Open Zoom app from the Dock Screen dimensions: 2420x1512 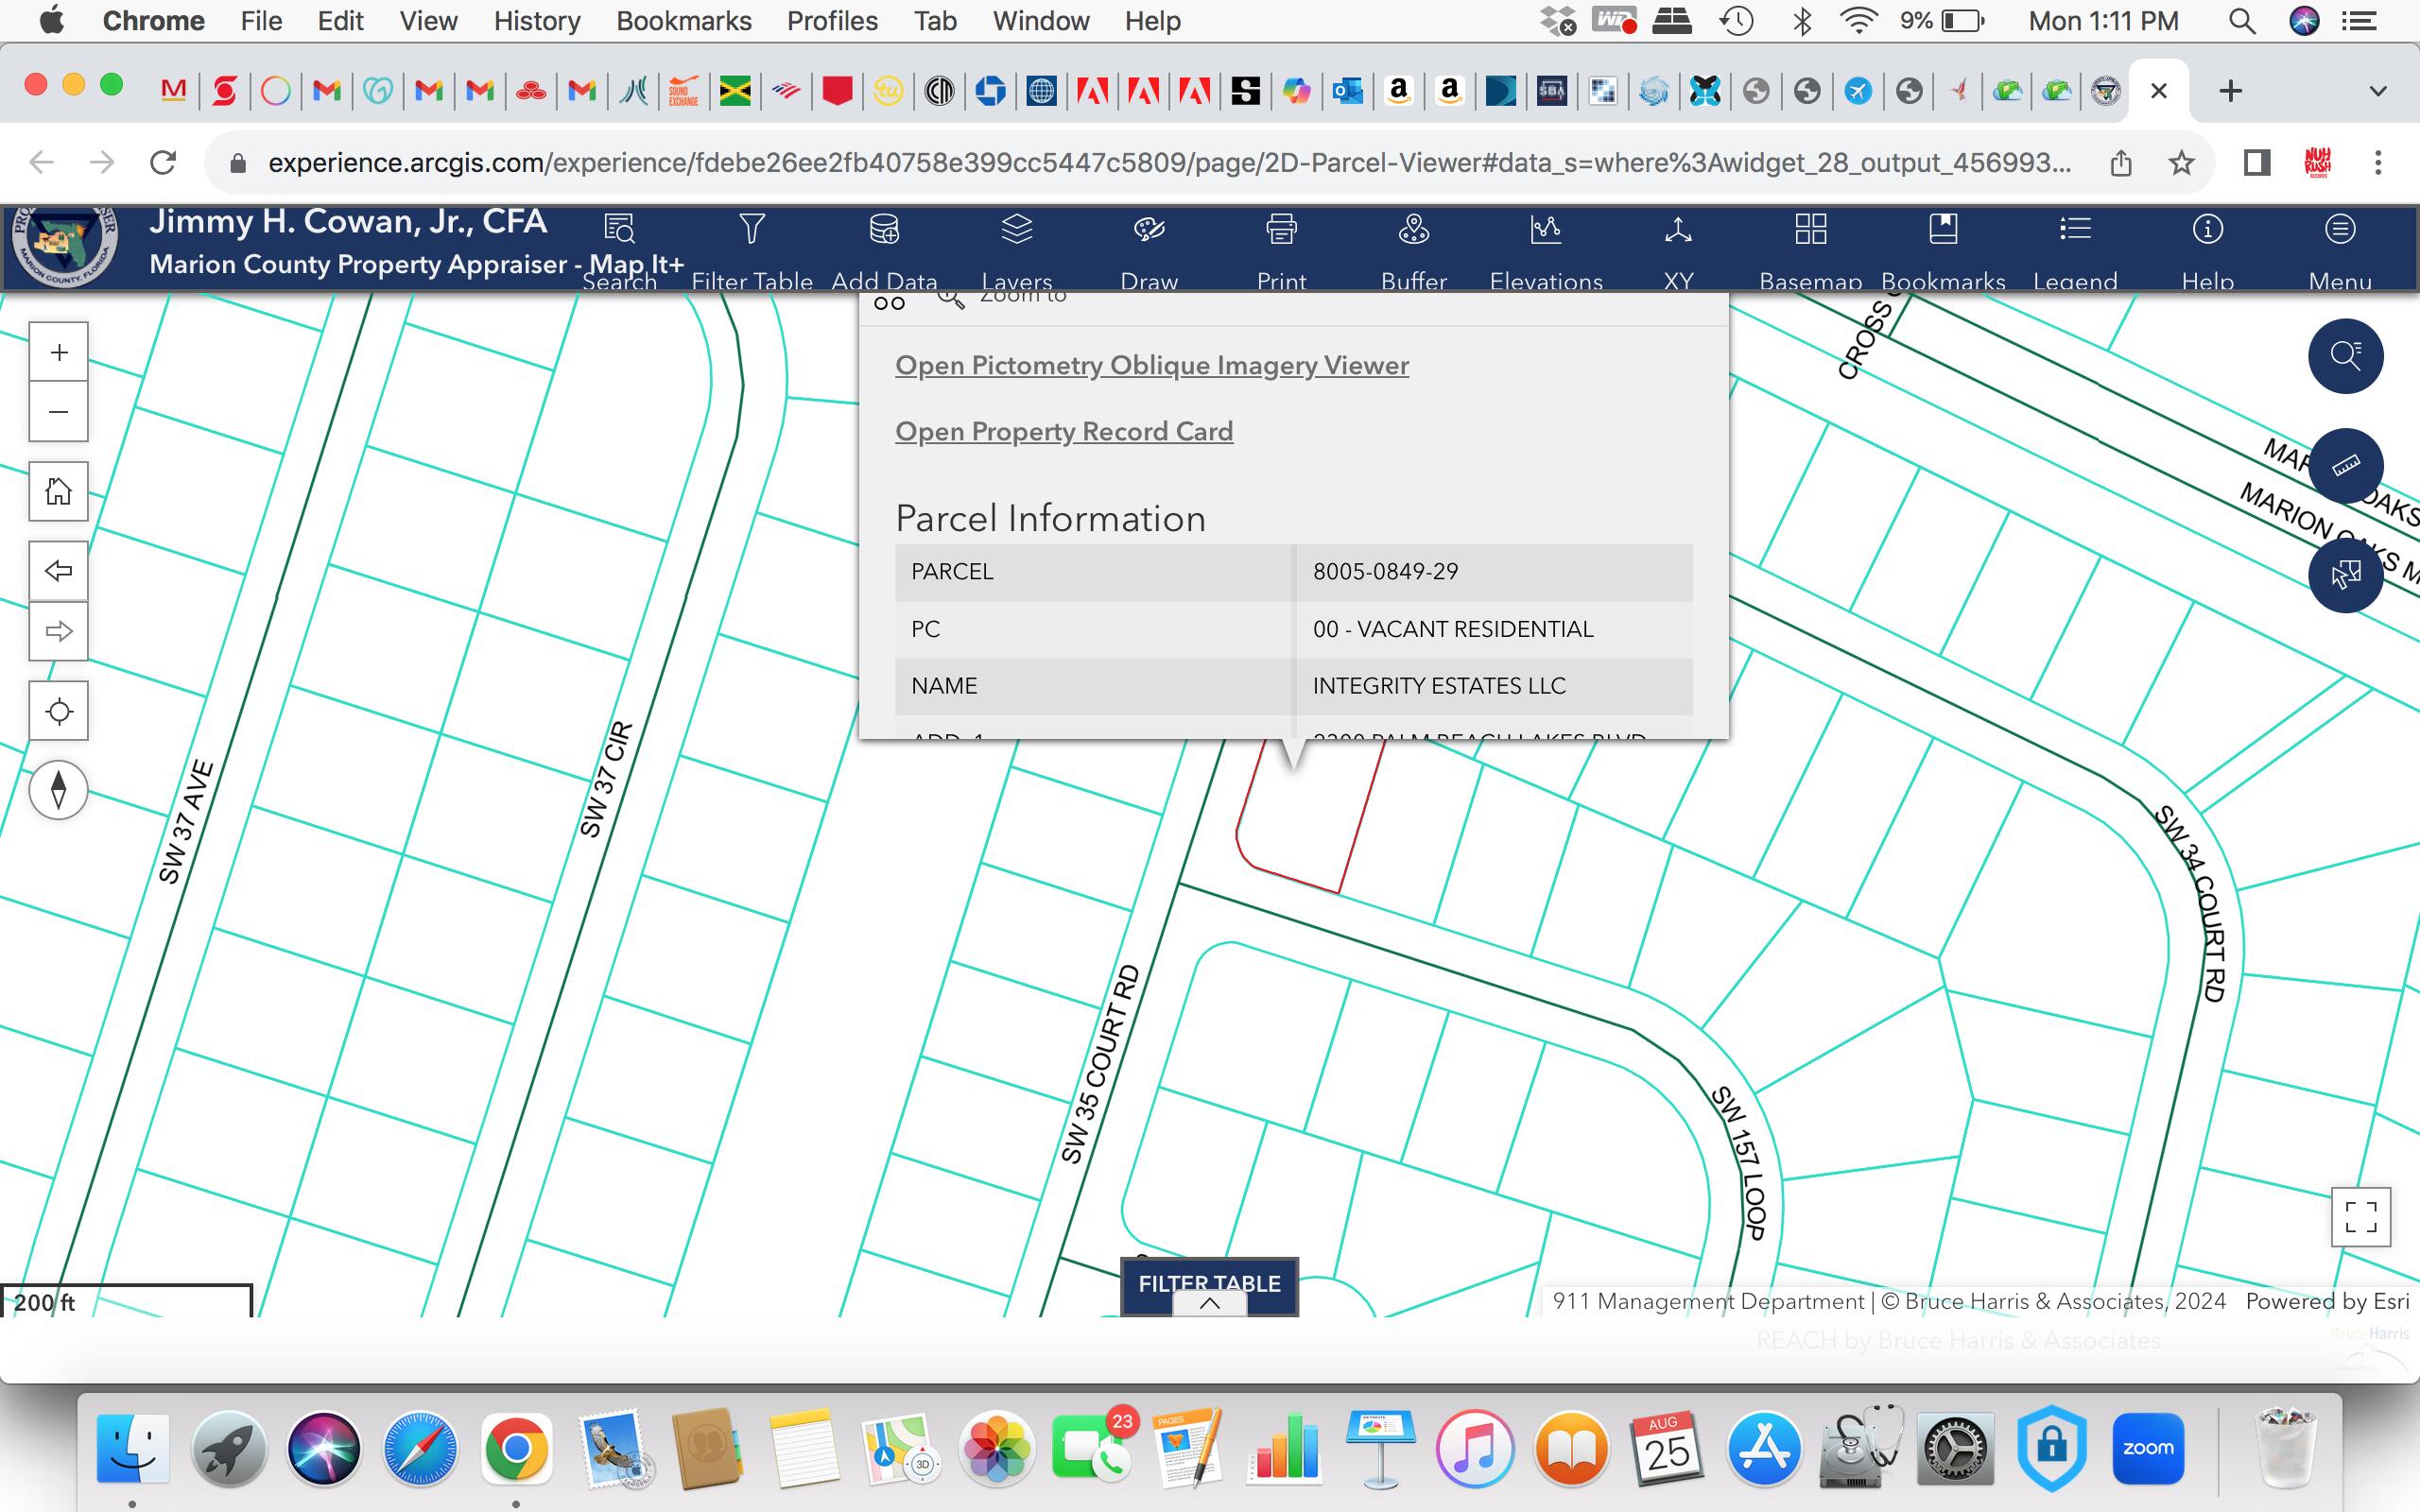[x=2148, y=1447]
